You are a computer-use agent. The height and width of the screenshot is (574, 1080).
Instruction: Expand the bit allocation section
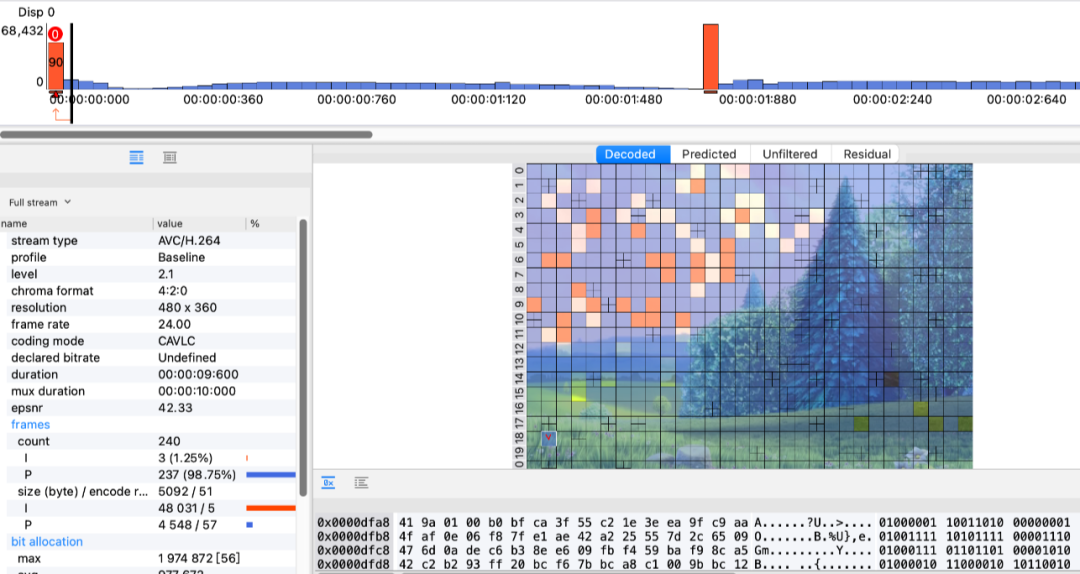tap(46, 541)
